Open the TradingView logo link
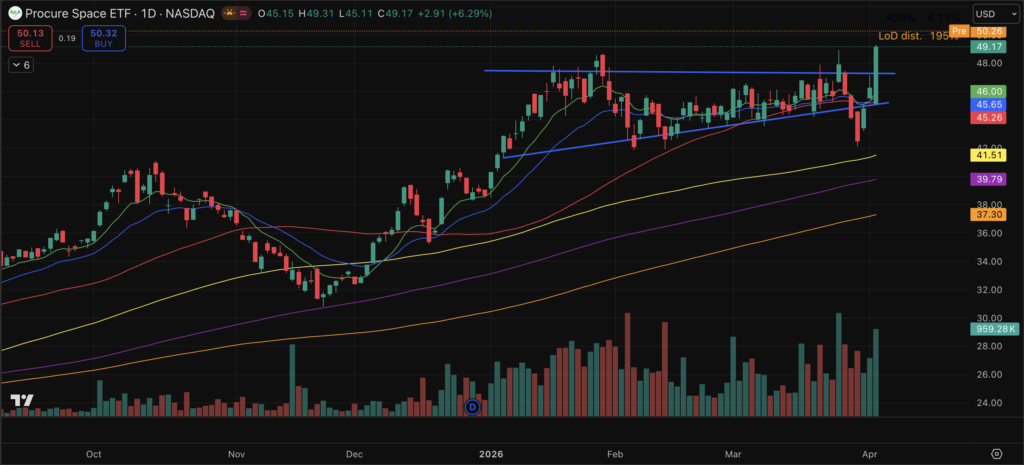1024x465 pixels. coord(21,402)
